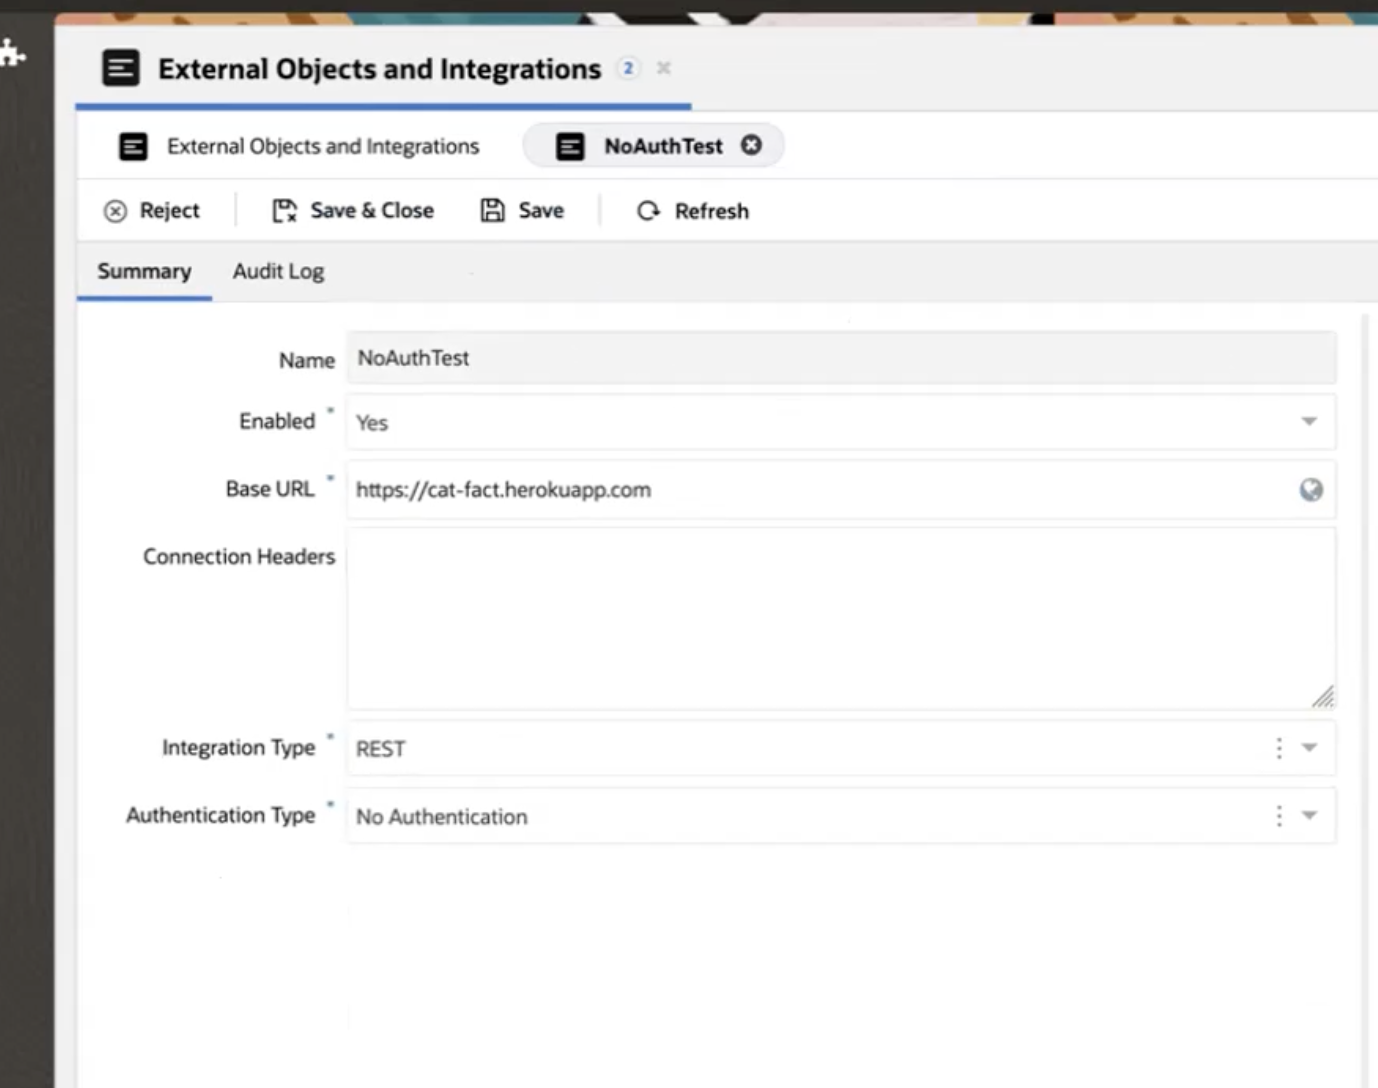Click inside the Connection Headers text area

coord(840,615)
